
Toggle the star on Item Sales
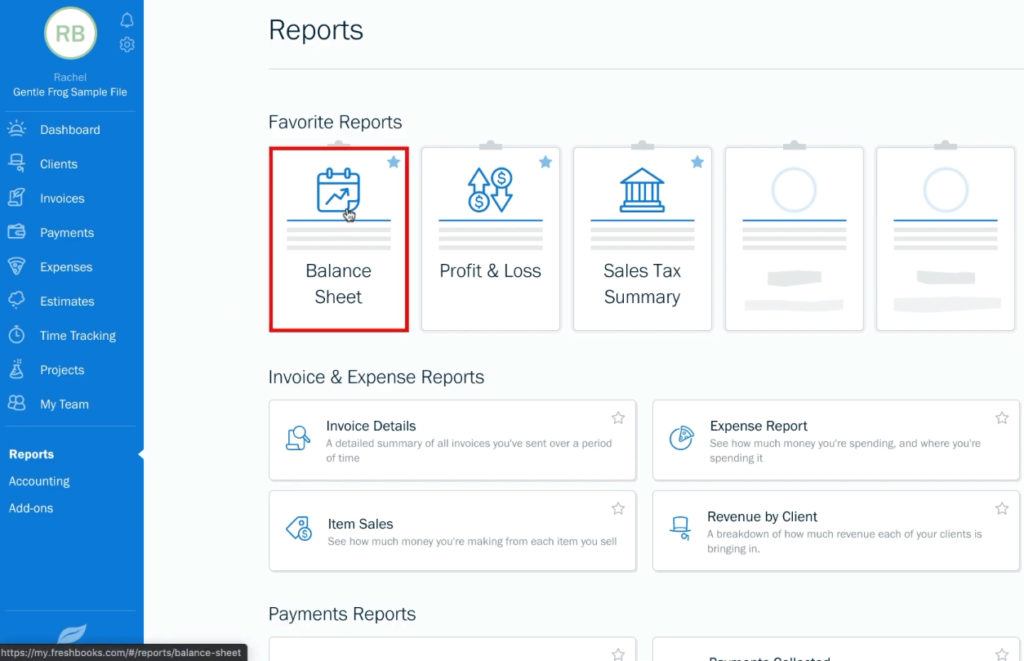tap(617, 507)
